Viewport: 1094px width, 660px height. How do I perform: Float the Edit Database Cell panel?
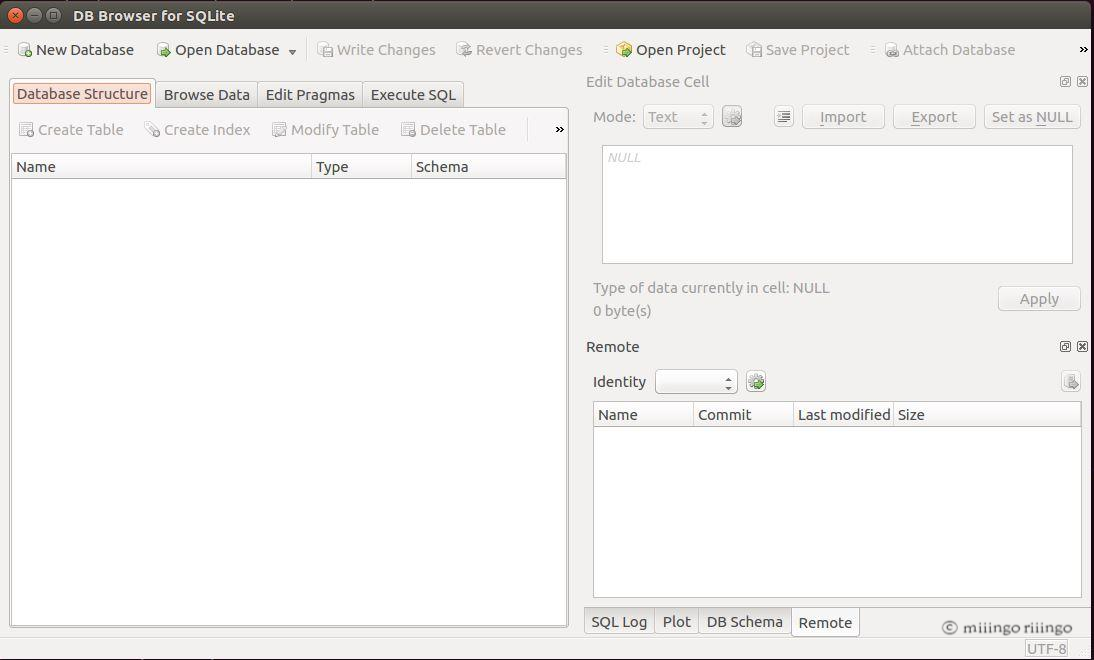click(1065, 82)
